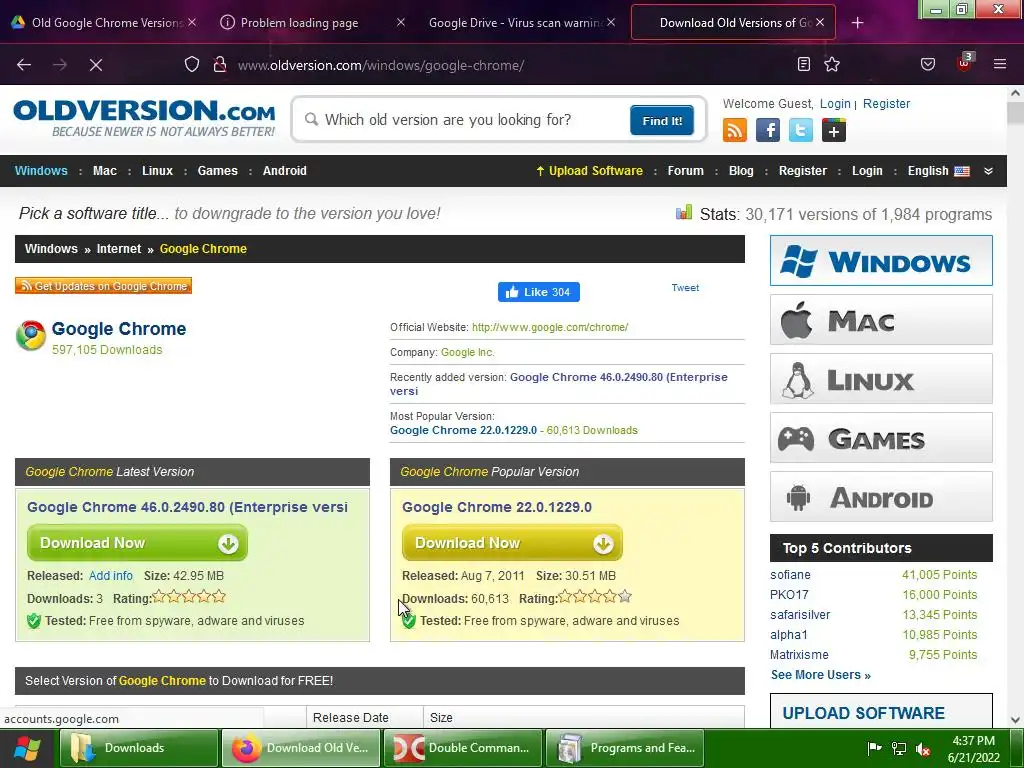1024x768 pixels.
Task: Click the Mac platform banner in sidebar
Action: [x=881, y=320]
